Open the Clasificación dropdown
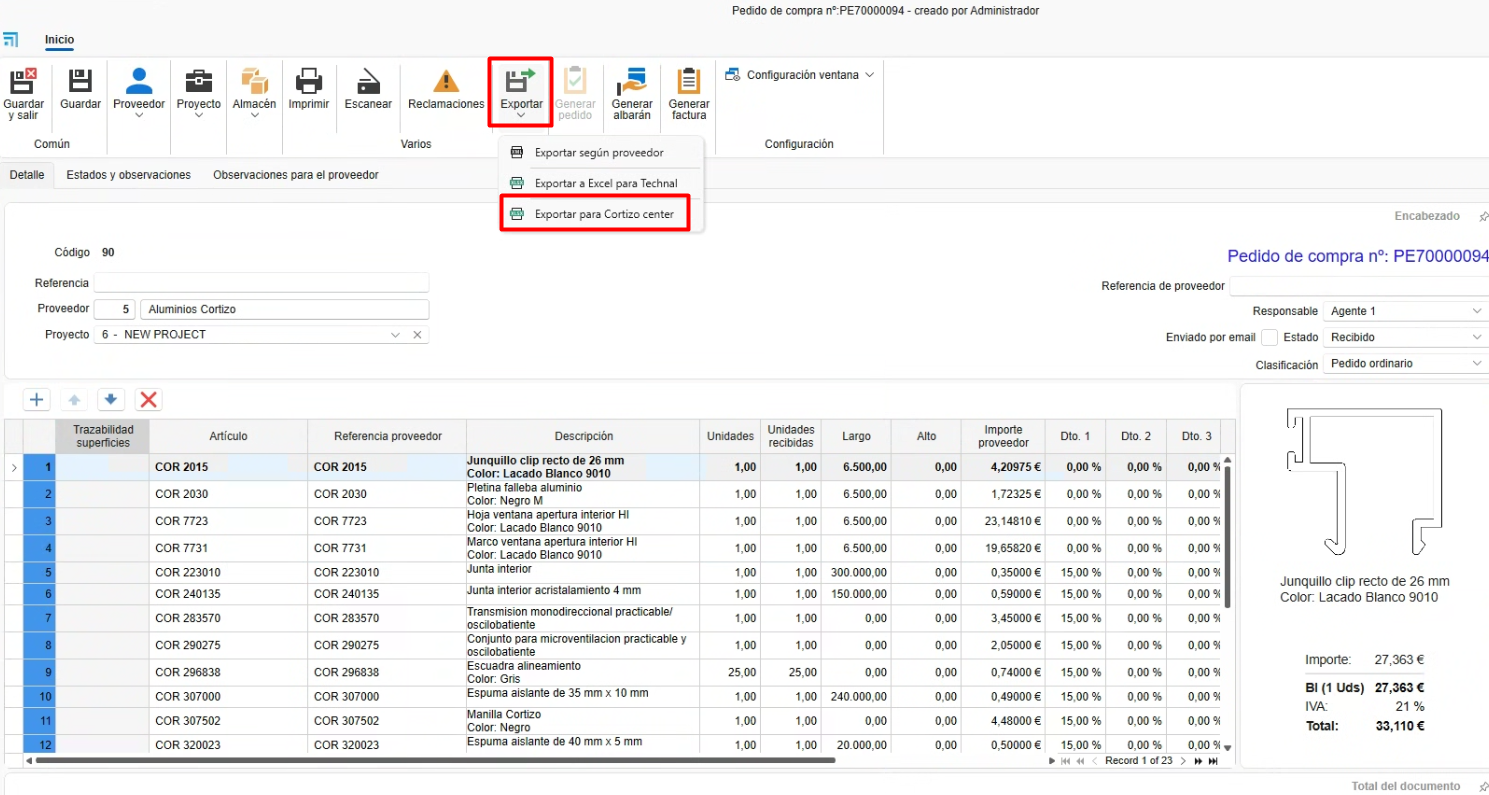 click(1405, 364)
